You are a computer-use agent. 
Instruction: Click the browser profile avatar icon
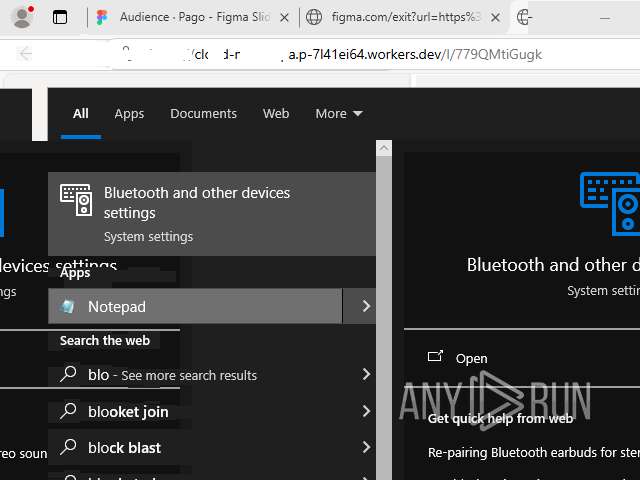tap(22, 17)
